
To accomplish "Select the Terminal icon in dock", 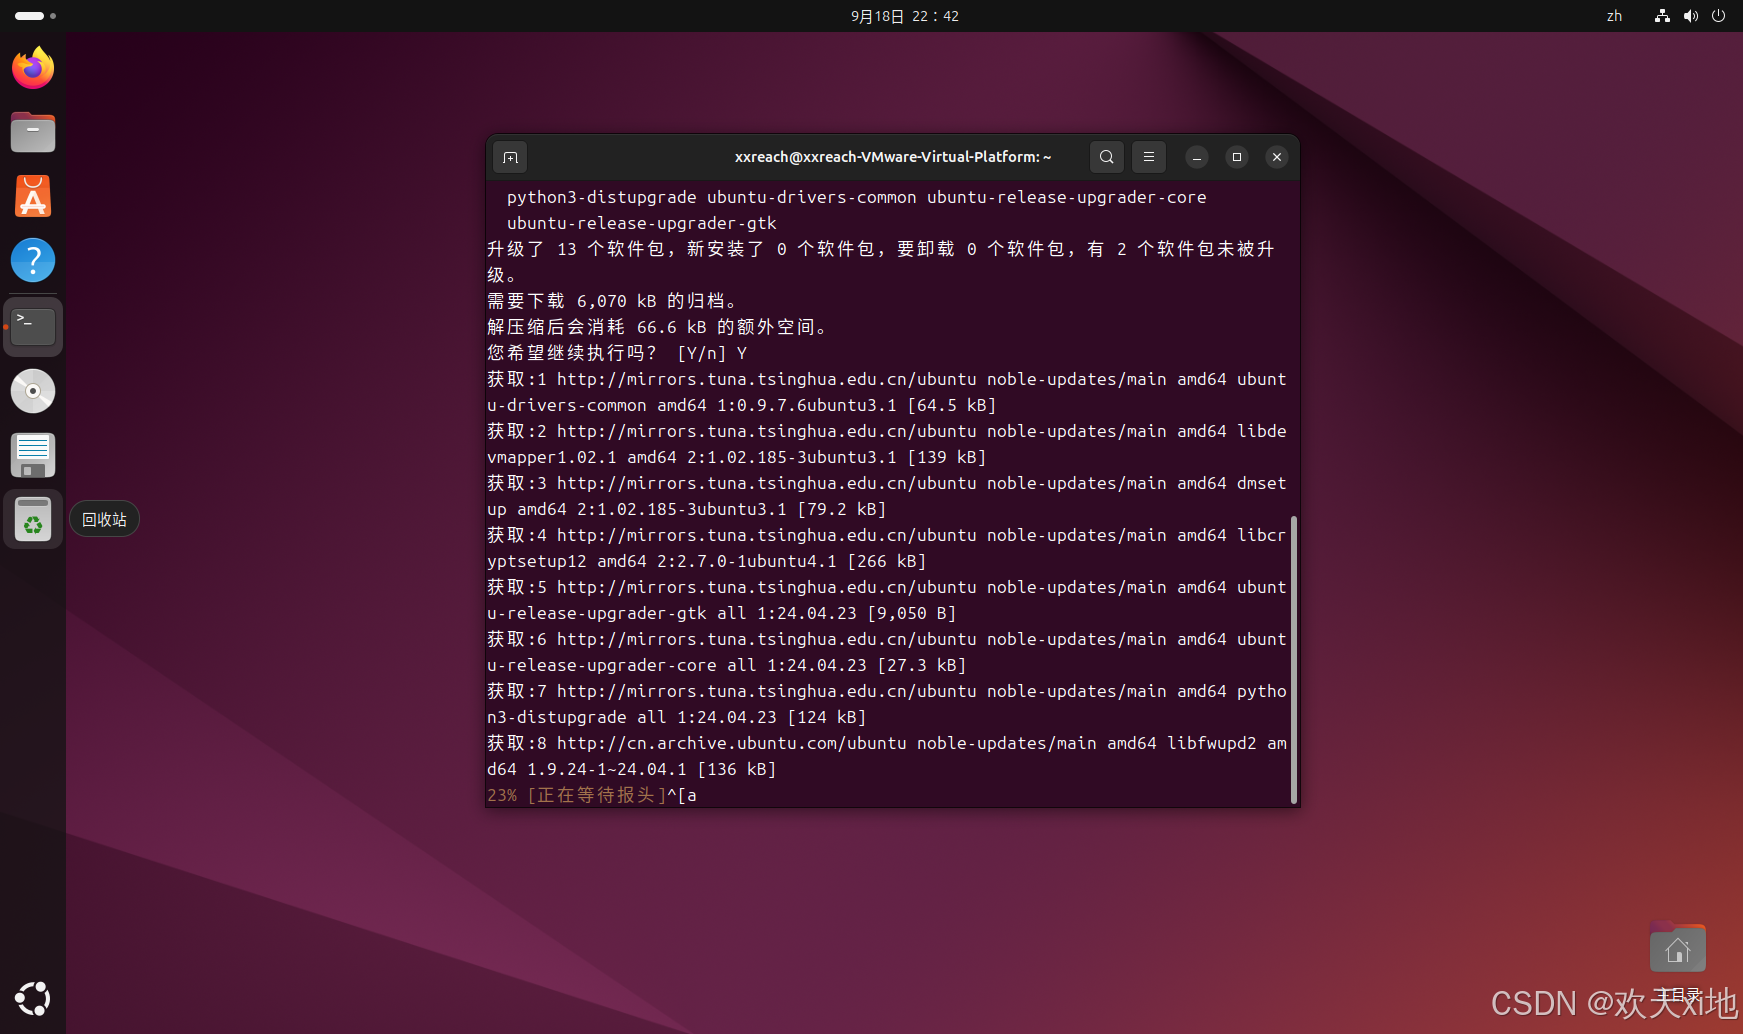I will pyautogui.click(x=33, y=327).
